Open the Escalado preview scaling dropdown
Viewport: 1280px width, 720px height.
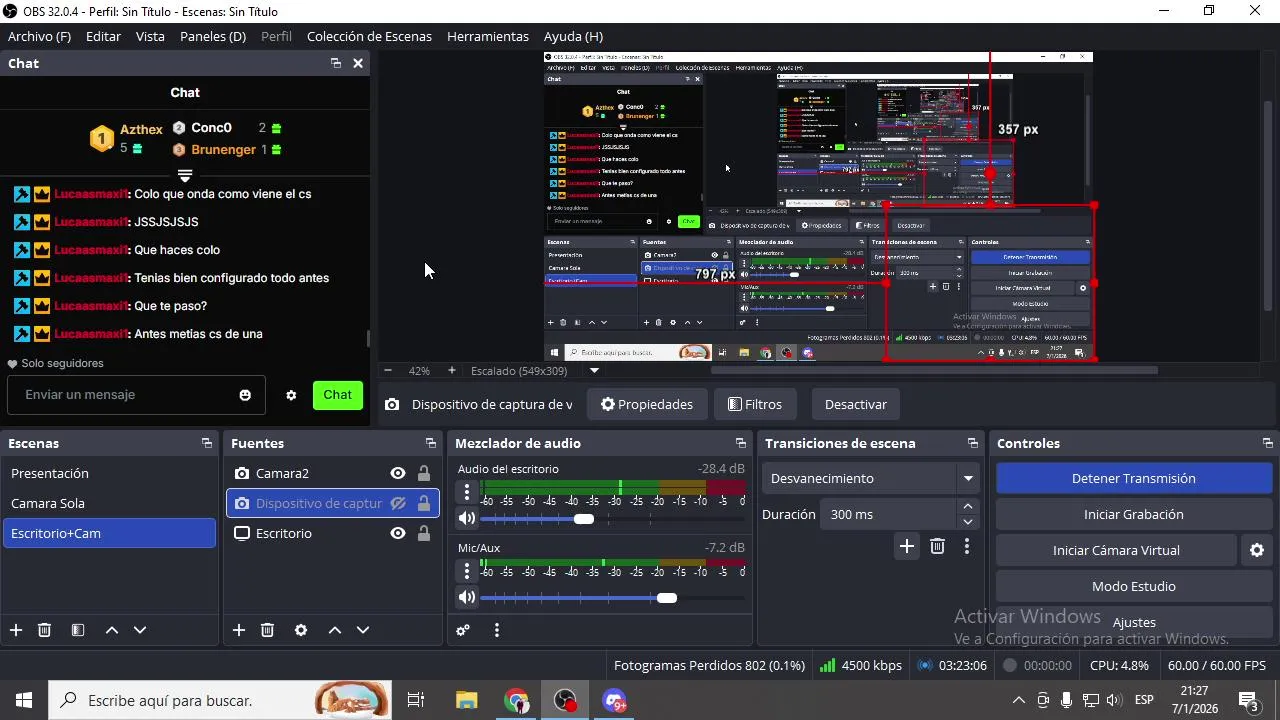click(x=594, y=370)
